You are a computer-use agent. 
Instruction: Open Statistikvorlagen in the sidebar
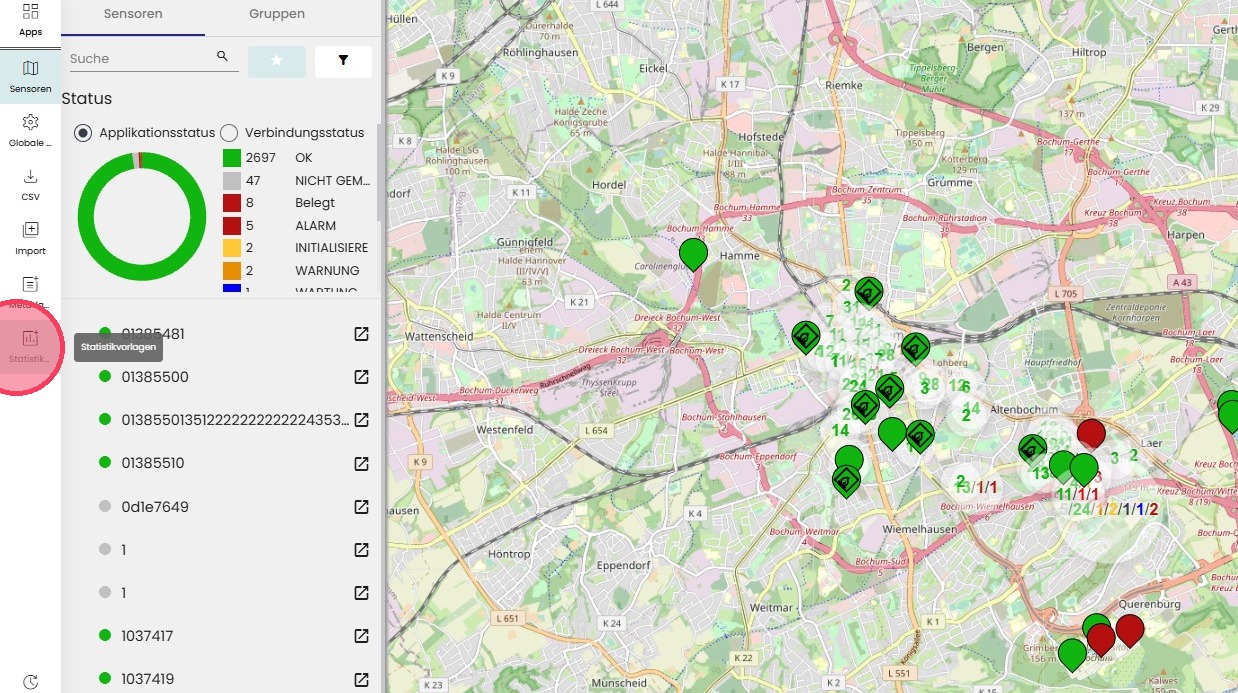pos(30,340)
